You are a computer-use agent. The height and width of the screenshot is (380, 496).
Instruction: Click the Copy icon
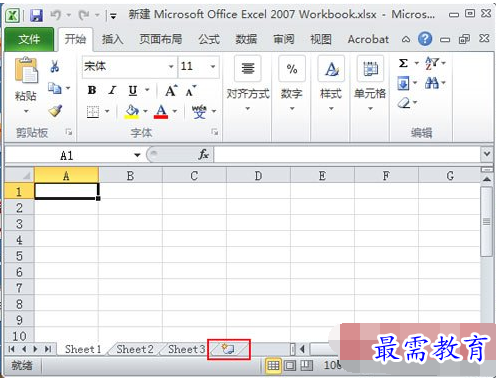click(x=55, y=88)
